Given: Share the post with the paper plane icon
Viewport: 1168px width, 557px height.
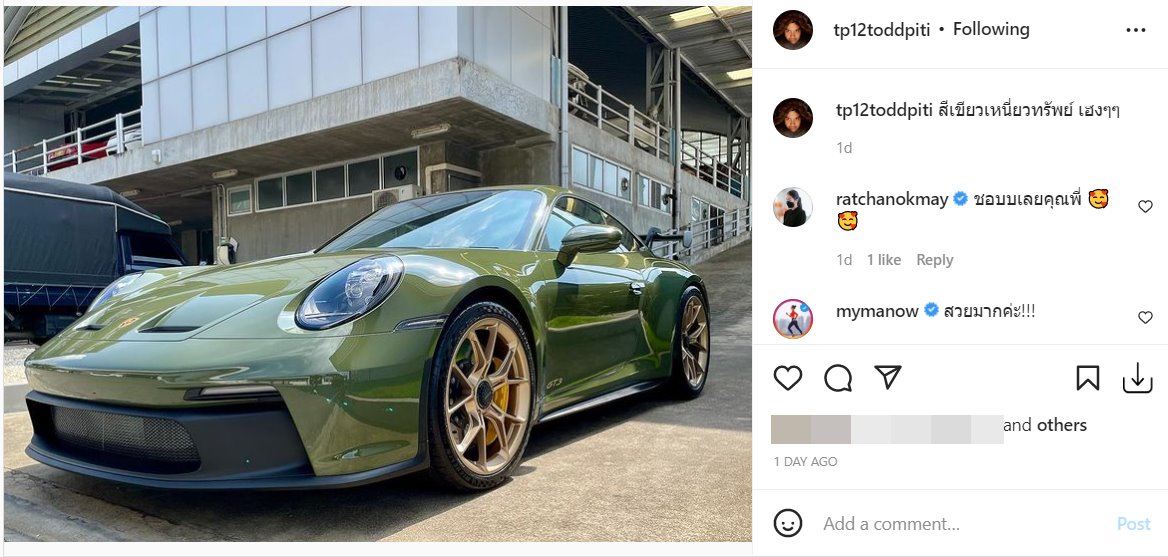Looking at the screenshot, I should [888, 377].
